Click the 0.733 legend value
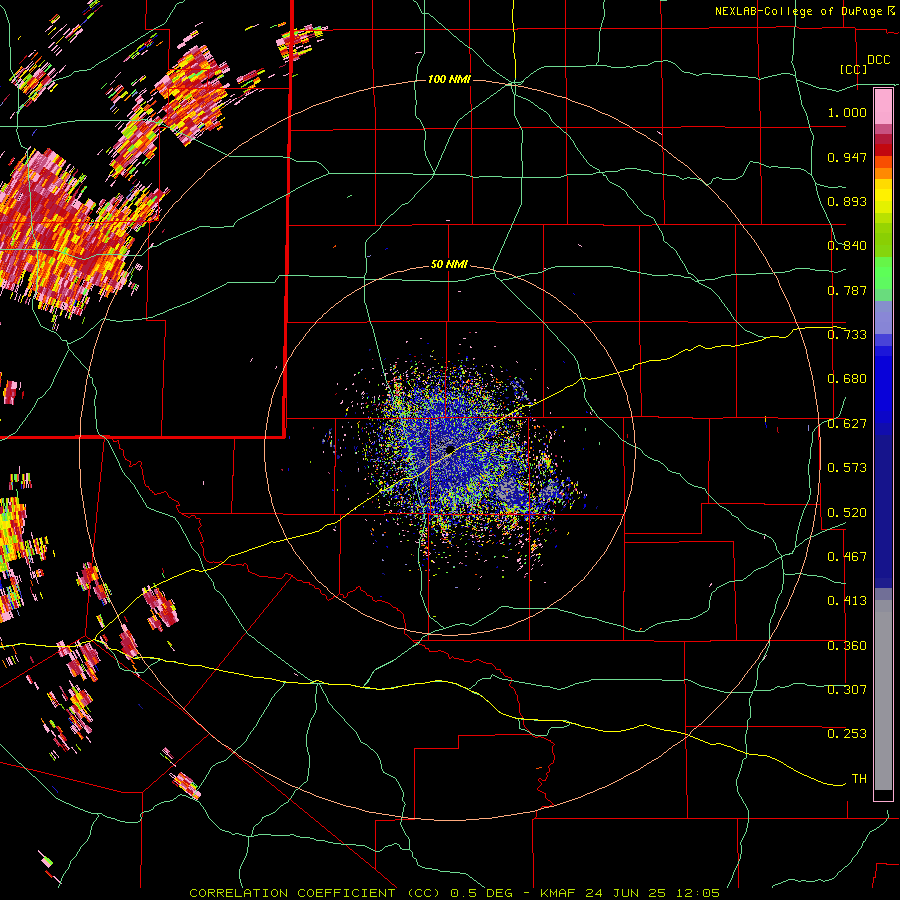900x900 pixels. pos(847,335)
